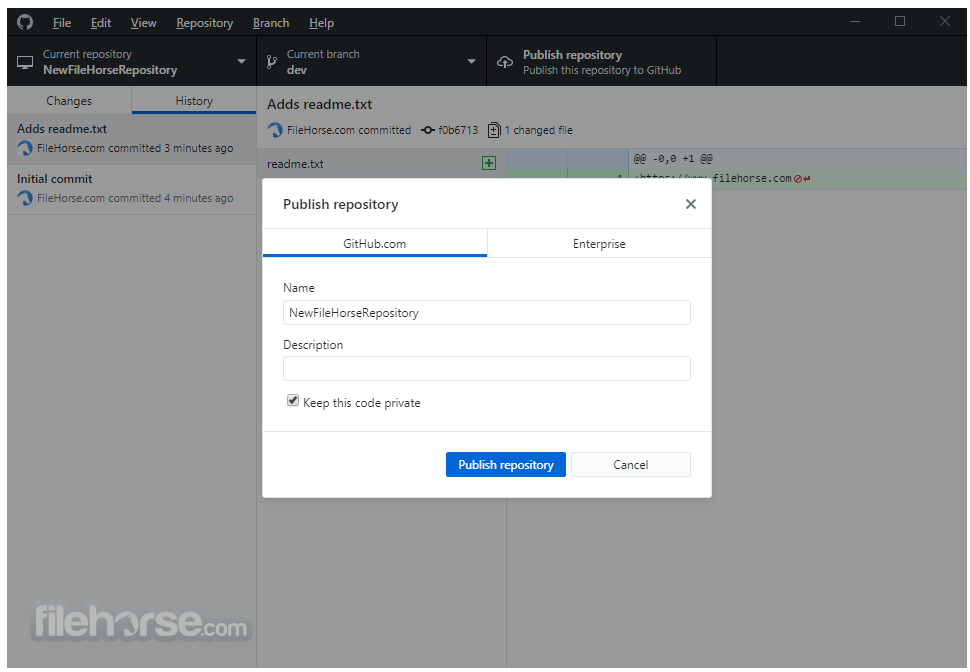The height and width of the screenshot is (672, 970).
Task: Open the Help menu
Action: coord(322,23)
